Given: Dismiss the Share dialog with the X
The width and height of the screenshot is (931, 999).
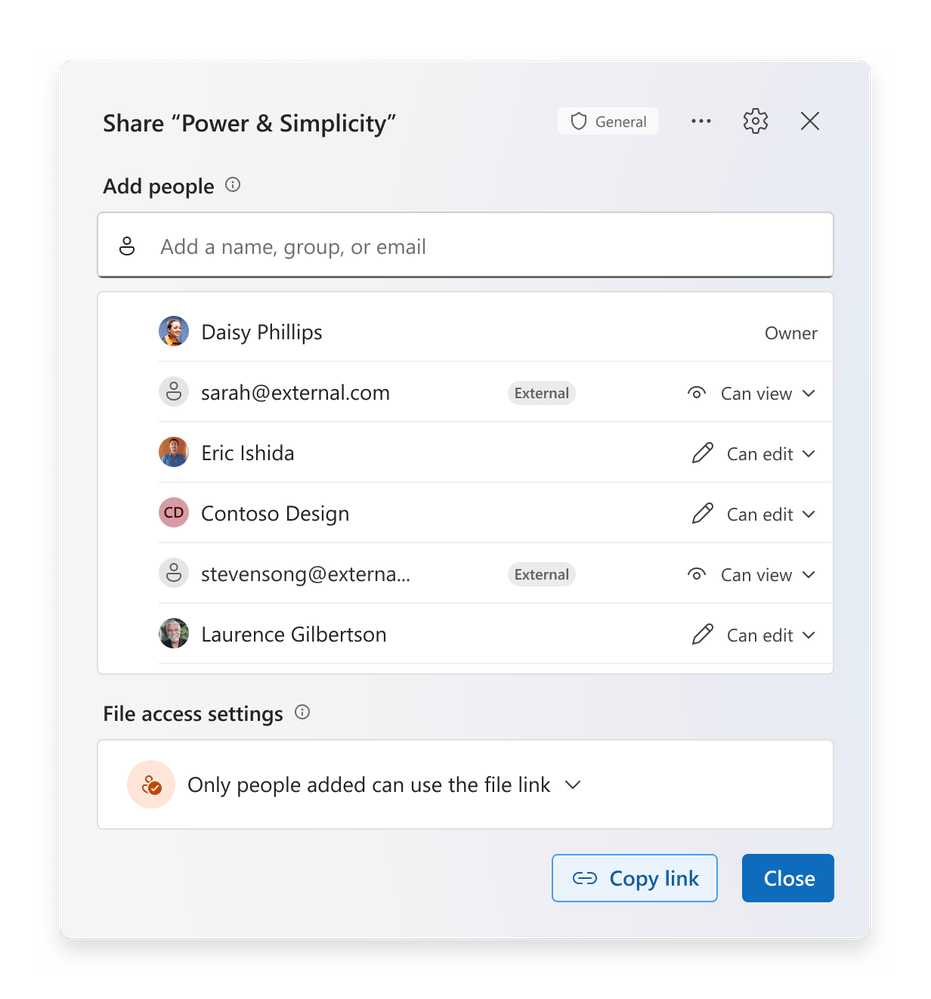Looking at the screenshot, I should point(810,122).
